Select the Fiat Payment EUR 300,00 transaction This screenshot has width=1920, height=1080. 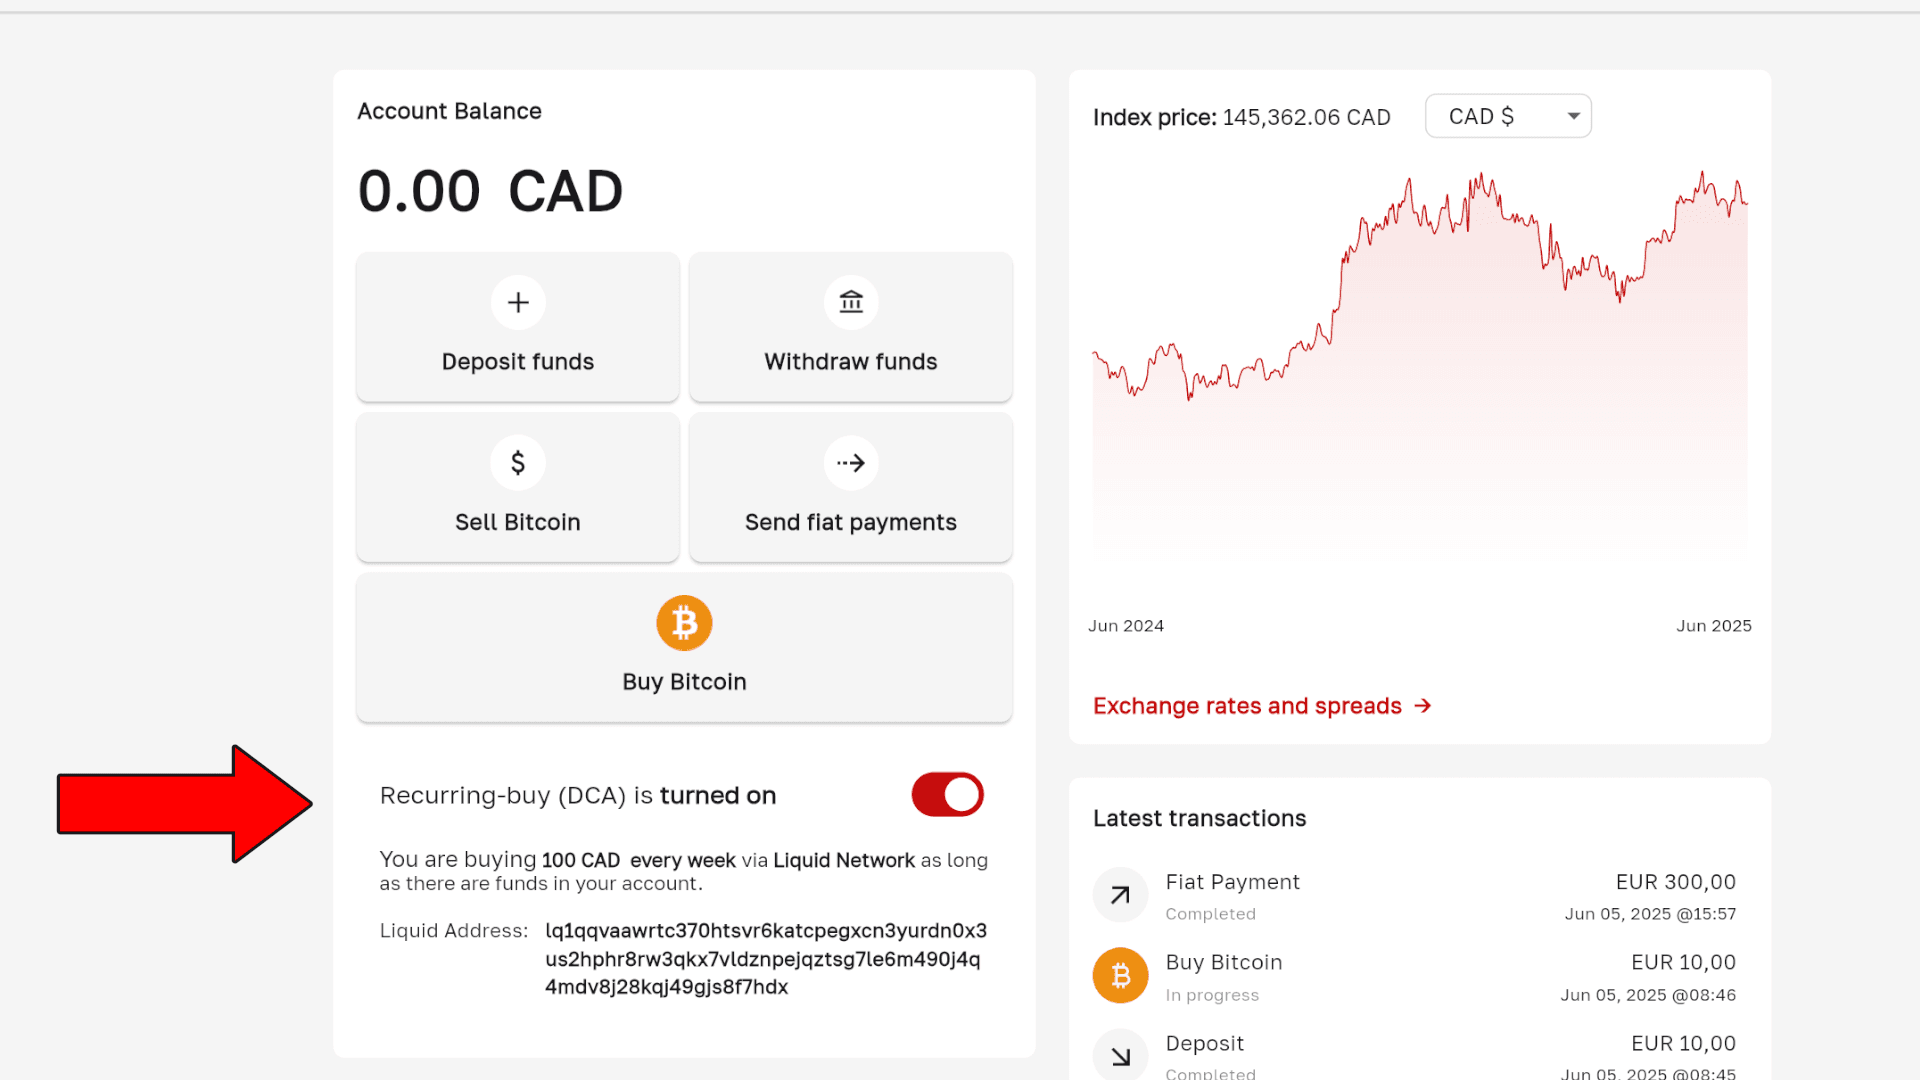click(1415, 896)
